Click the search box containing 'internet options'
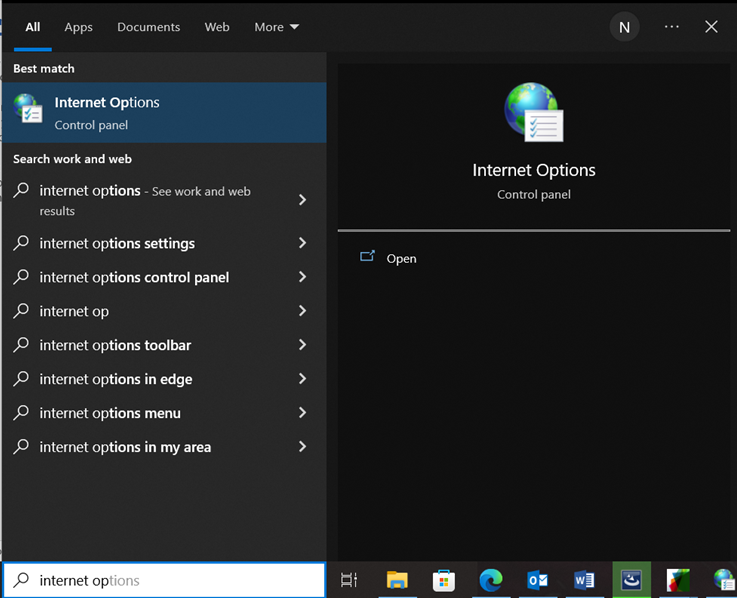Viewport: 737px width, 598px height. tap(175, 580)
